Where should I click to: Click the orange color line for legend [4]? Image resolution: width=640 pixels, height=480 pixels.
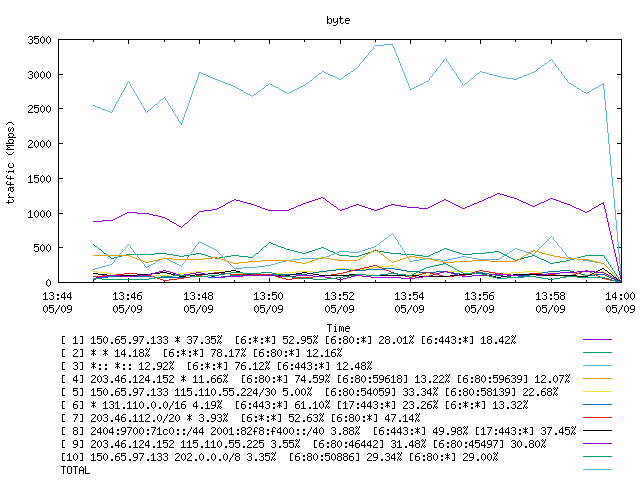tap(597, 379)
